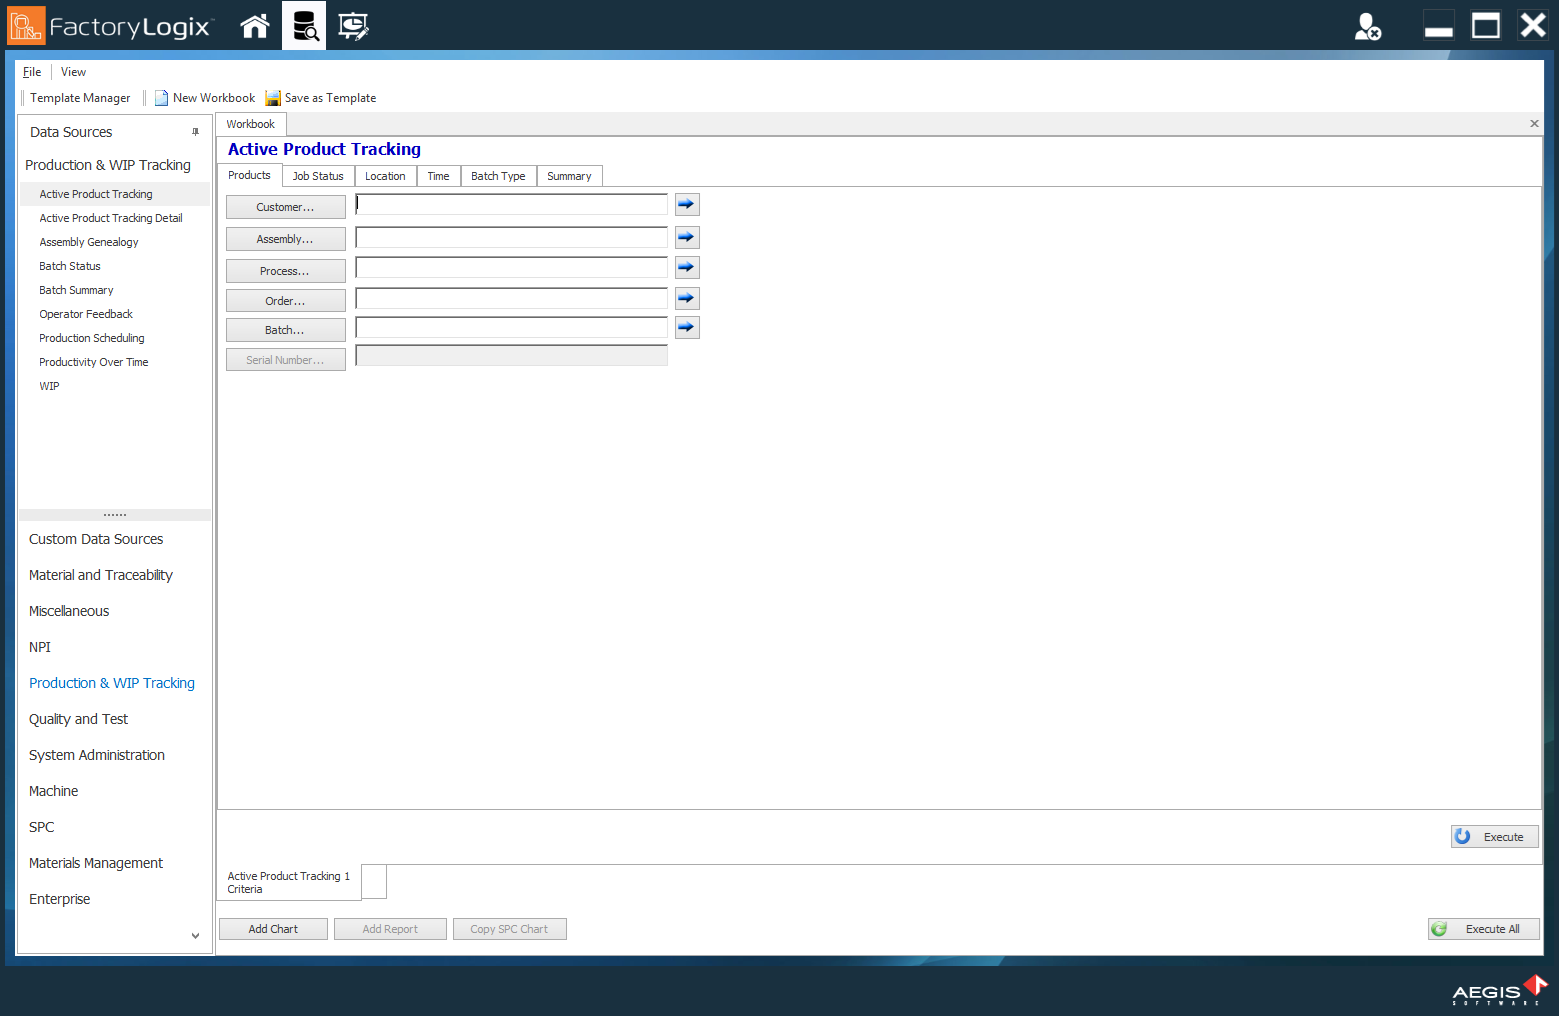The width and height of the screenshot is (1559, 1016).
Task: Click the Execute button
Action: 1494,836
